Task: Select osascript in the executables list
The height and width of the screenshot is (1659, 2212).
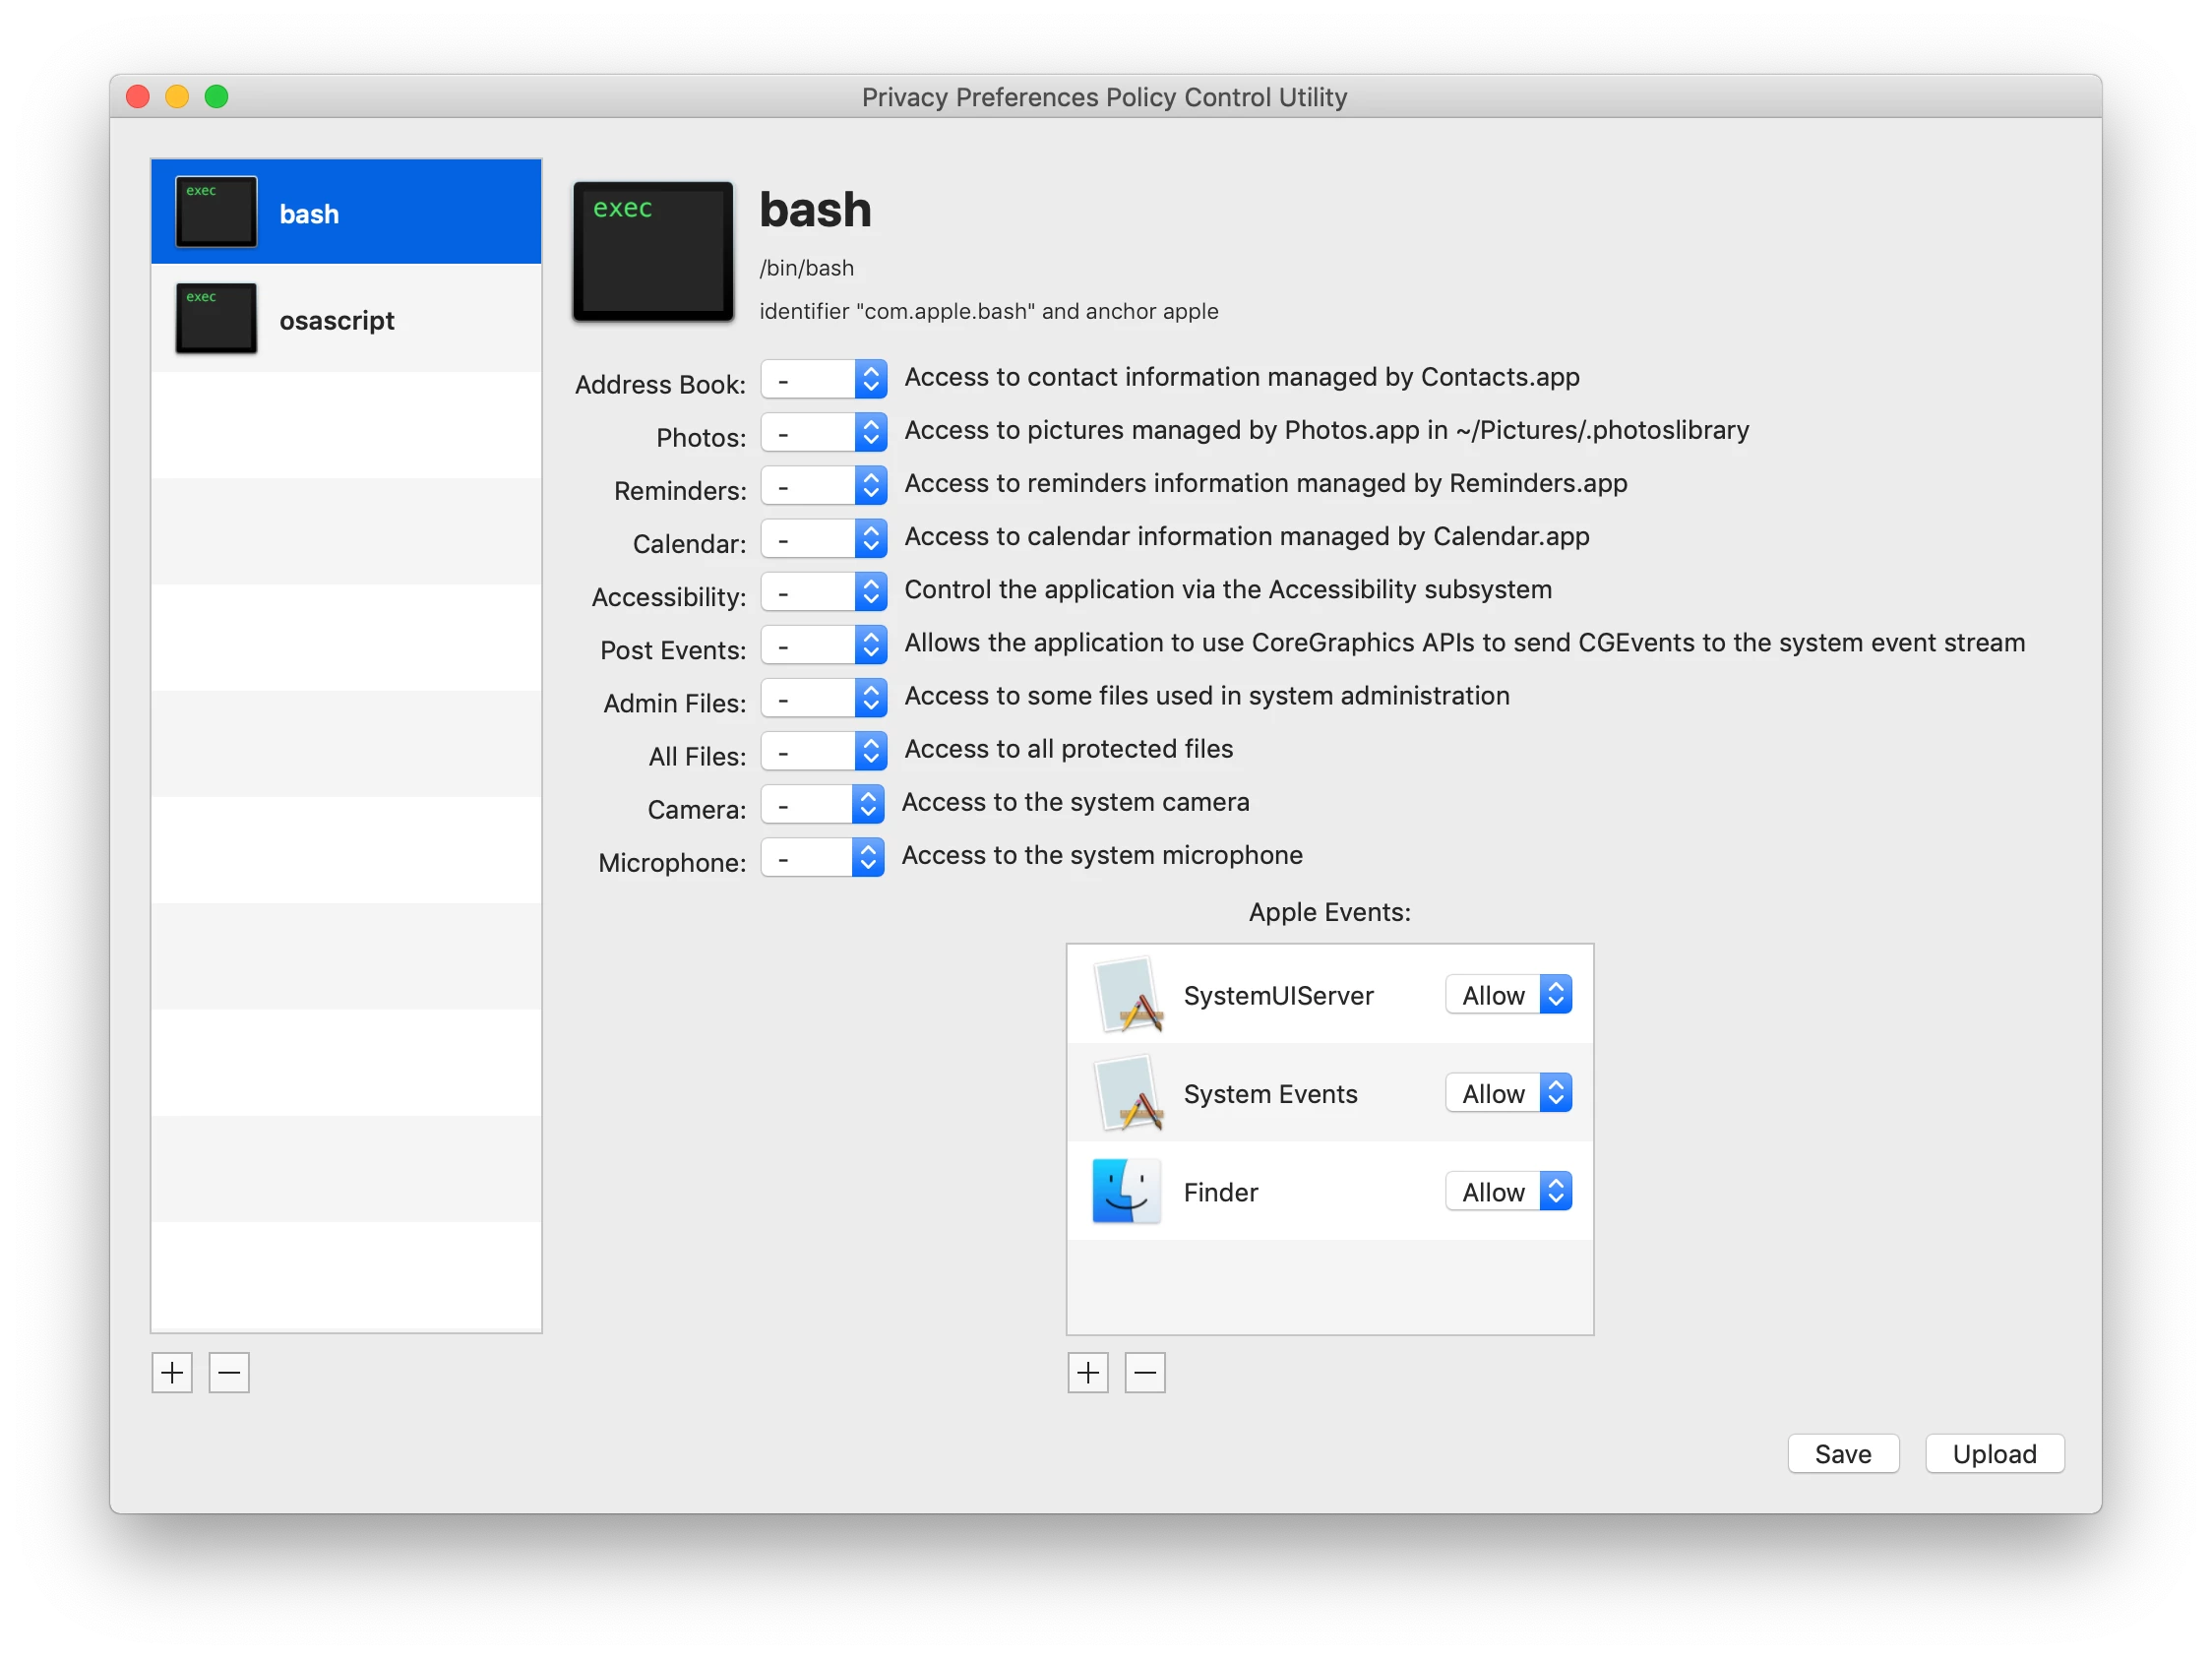Action: [x=337, y=320]
